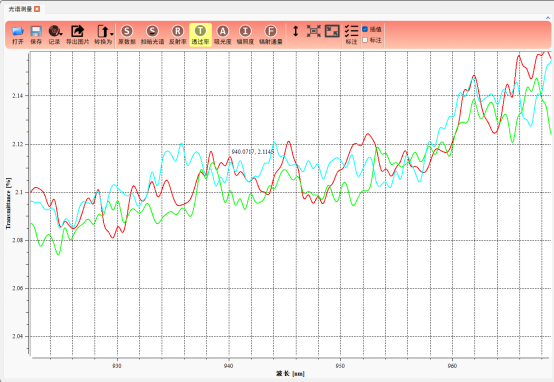Click the vertical auto-scale arrow icon

[296, 31]
